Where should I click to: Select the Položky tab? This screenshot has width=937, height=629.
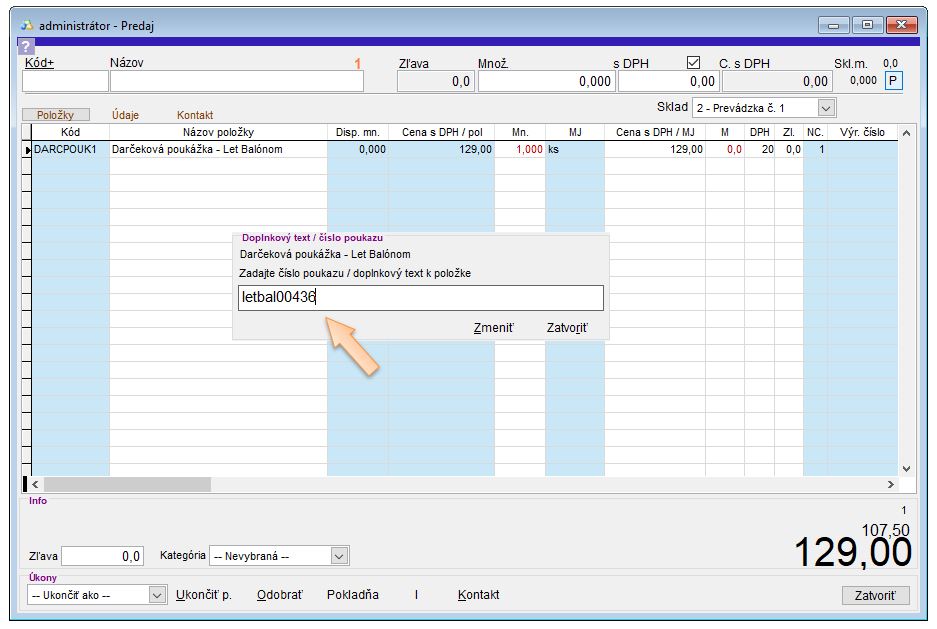(x=55, y=115)
